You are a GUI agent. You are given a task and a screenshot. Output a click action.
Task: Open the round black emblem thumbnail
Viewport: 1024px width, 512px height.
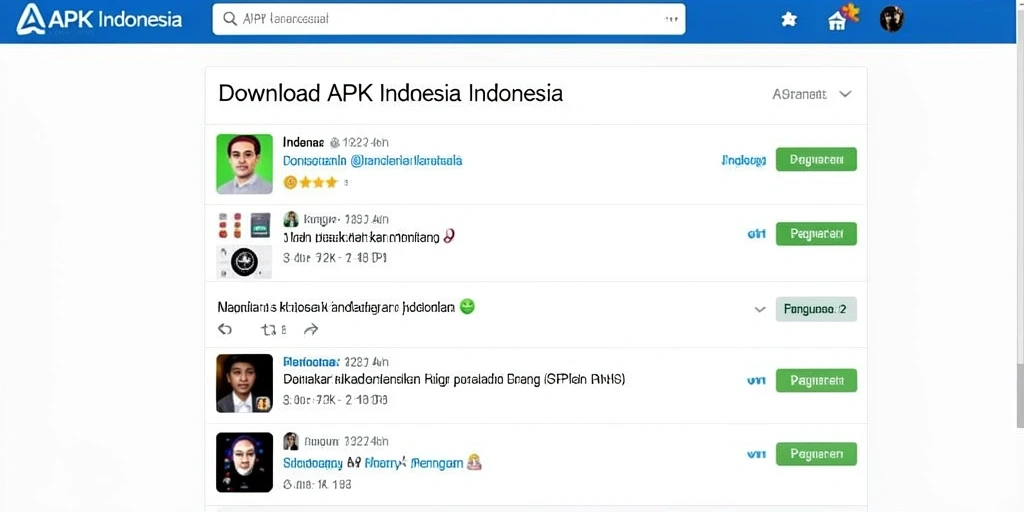[244, 262]
